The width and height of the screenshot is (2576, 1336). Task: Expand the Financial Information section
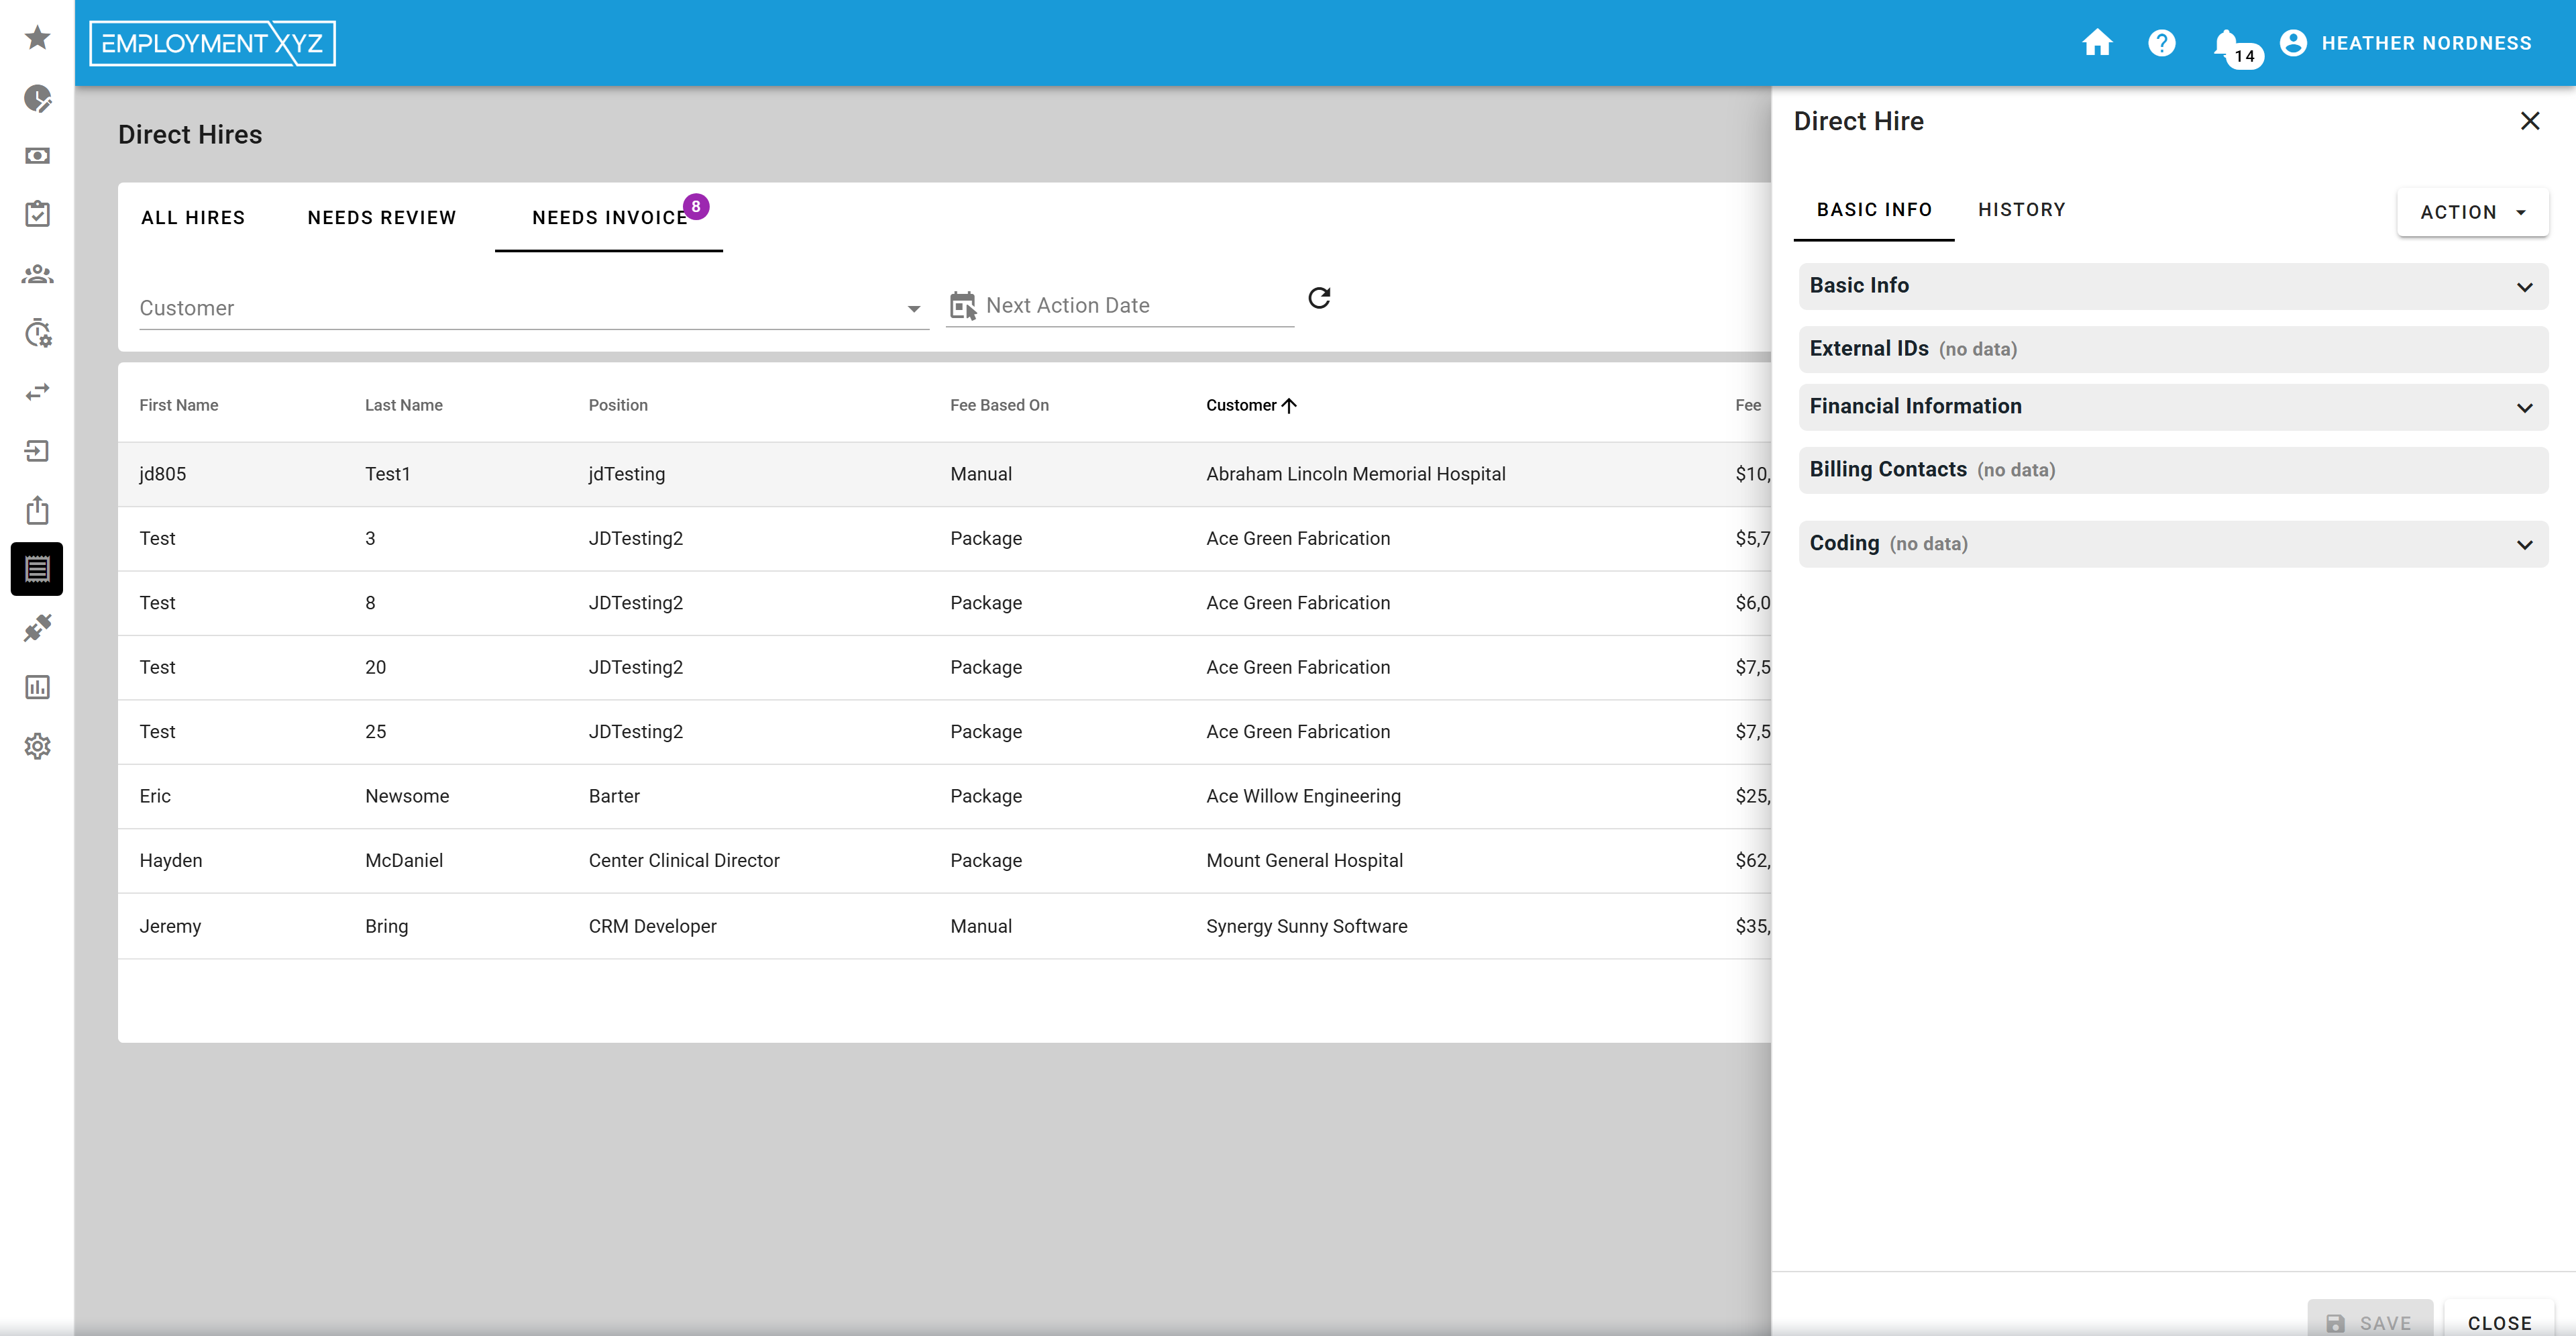[x=2173, y=407]
